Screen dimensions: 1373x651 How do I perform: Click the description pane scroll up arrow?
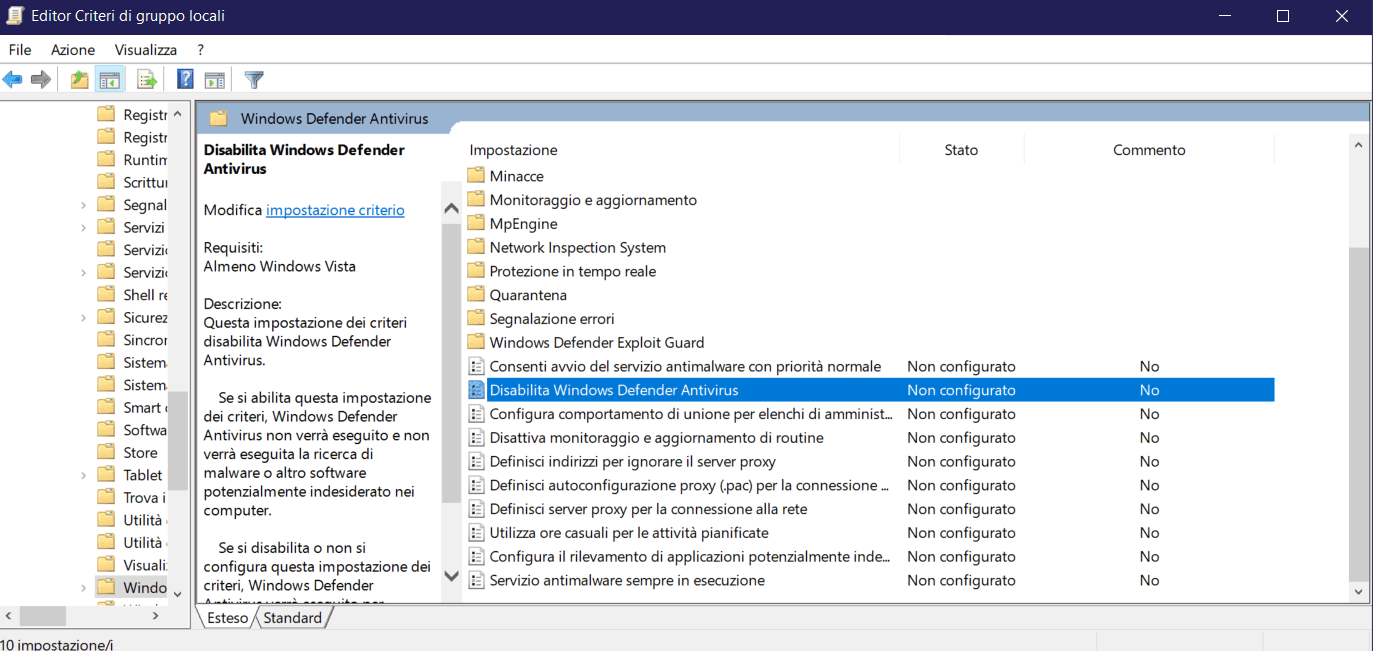coord(451,209)
